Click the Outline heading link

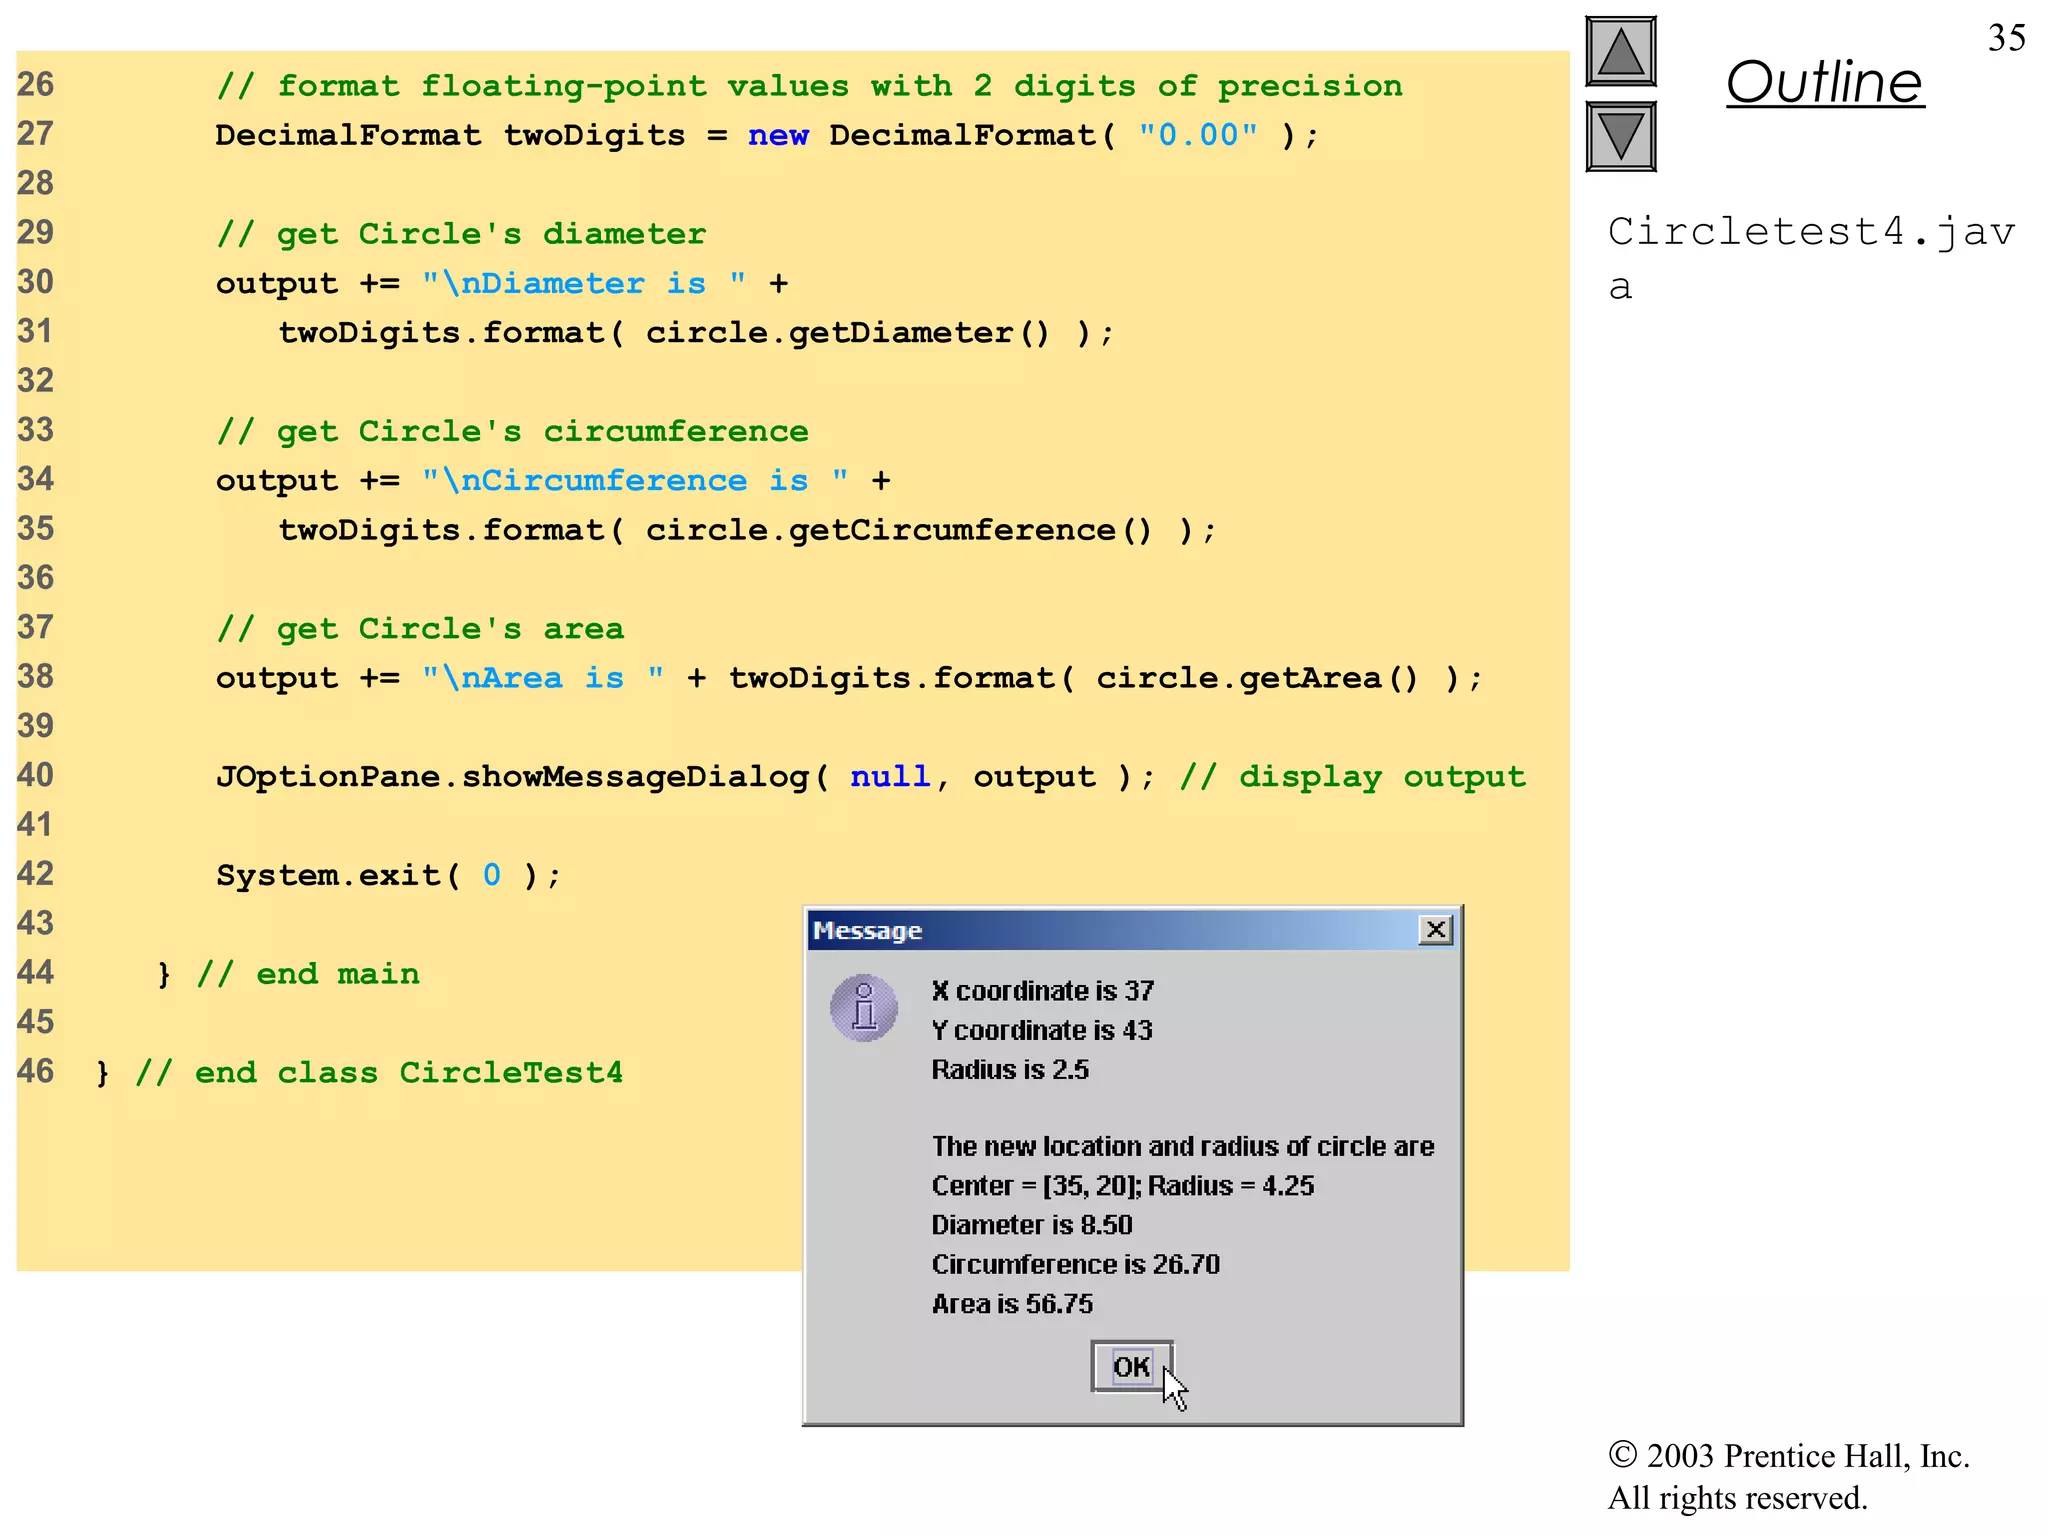1824,82
